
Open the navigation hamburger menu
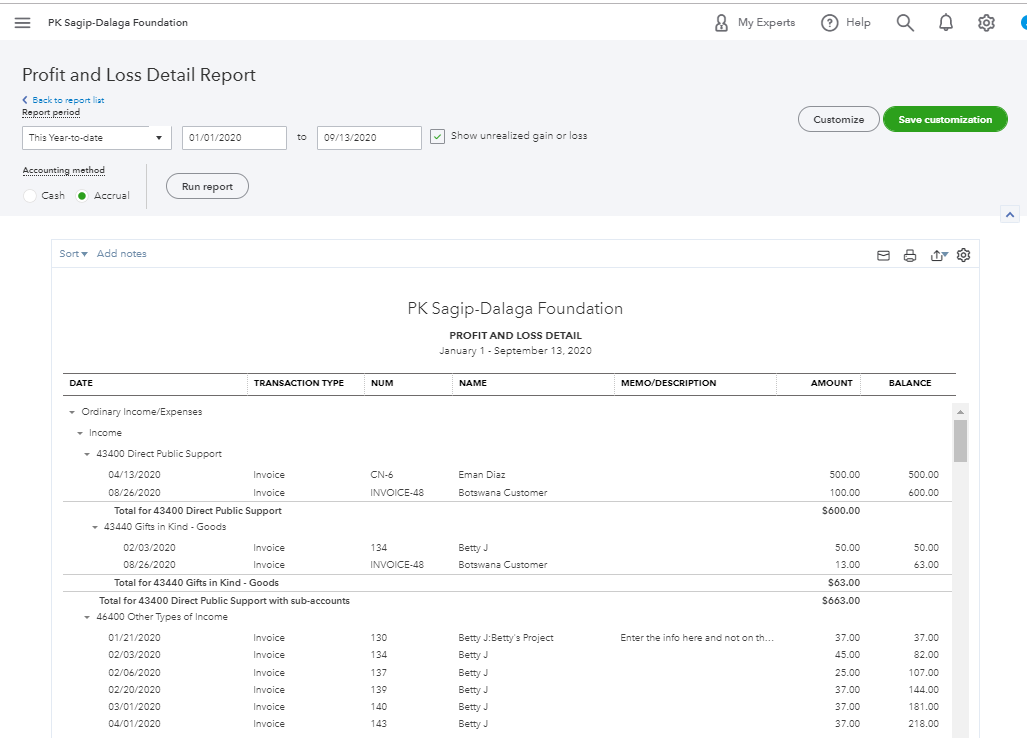point(22,22)
